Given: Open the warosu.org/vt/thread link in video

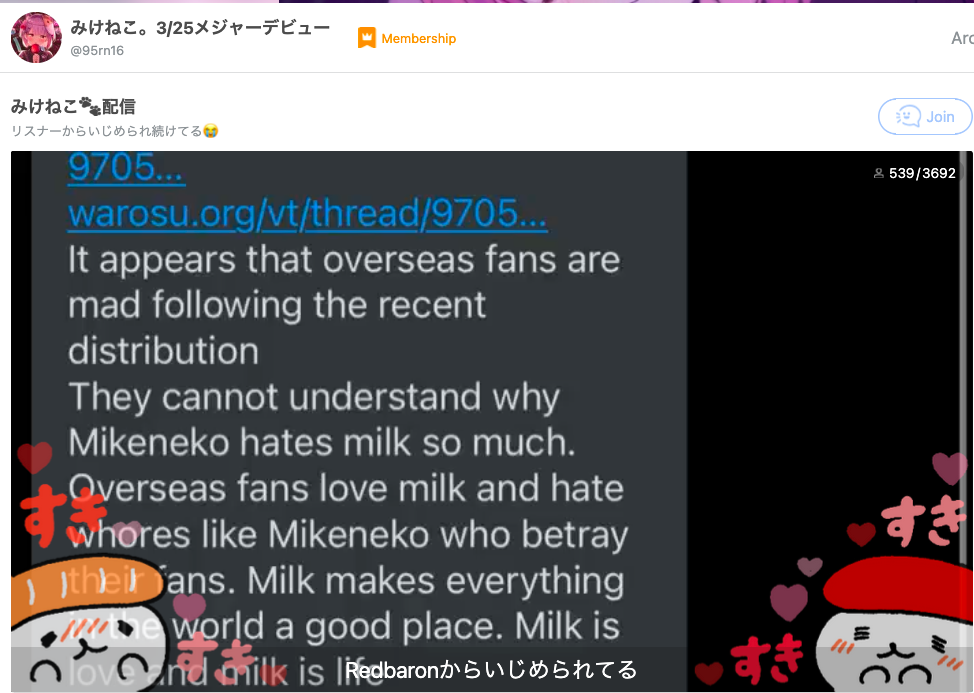Looking at the screenshot, I should point(307,213).
